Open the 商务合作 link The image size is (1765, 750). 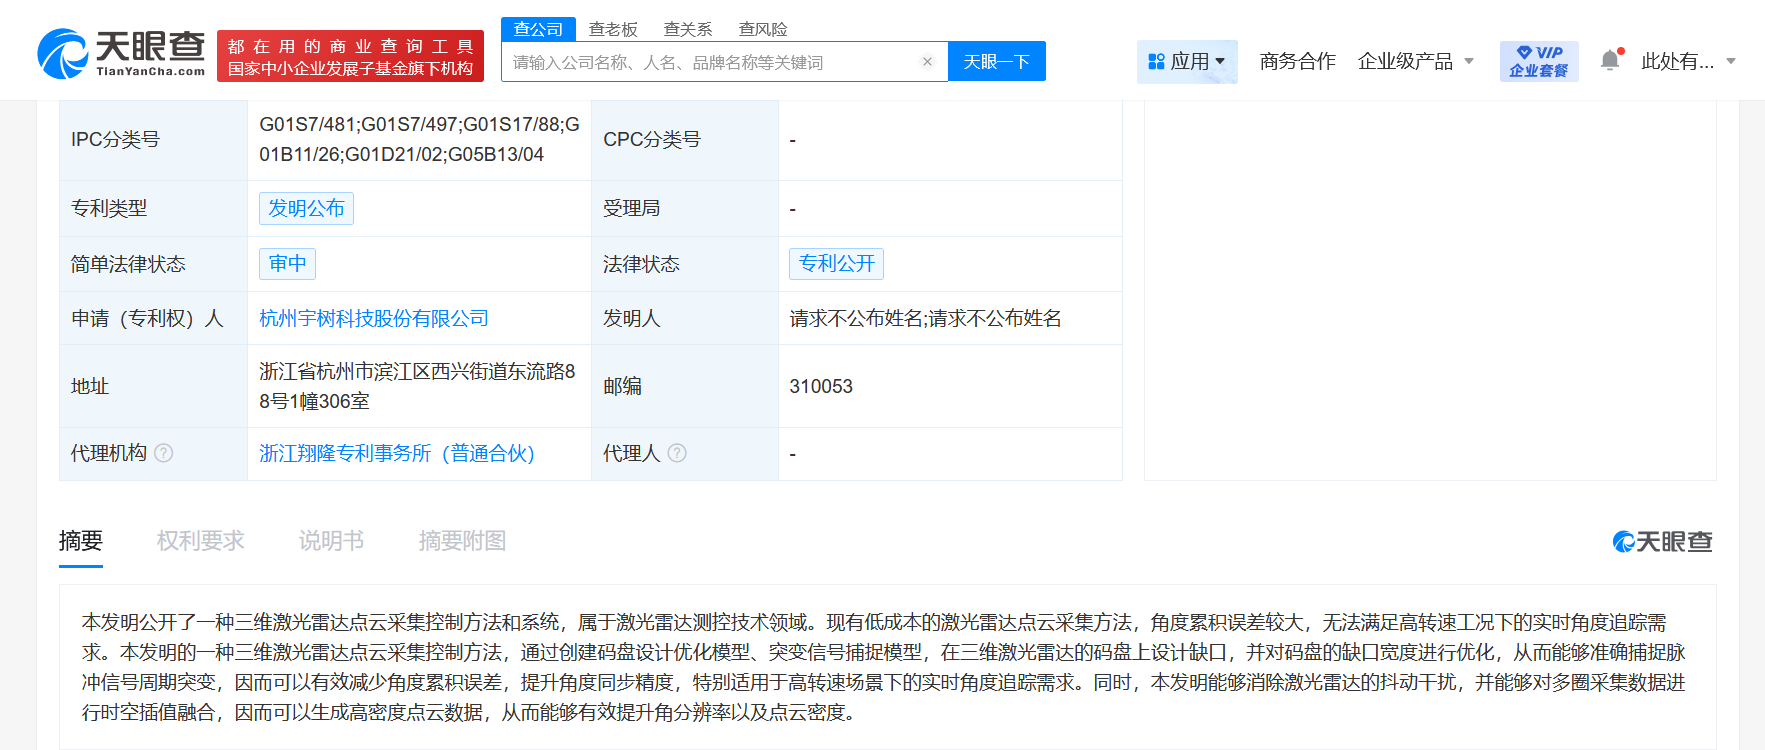click(1297, 61)
